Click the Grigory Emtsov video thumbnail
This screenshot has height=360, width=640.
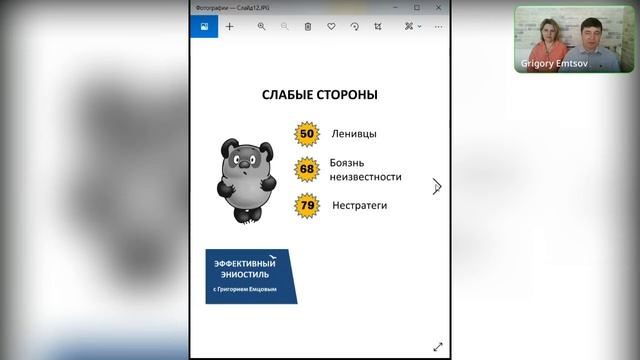pos(574,40)
